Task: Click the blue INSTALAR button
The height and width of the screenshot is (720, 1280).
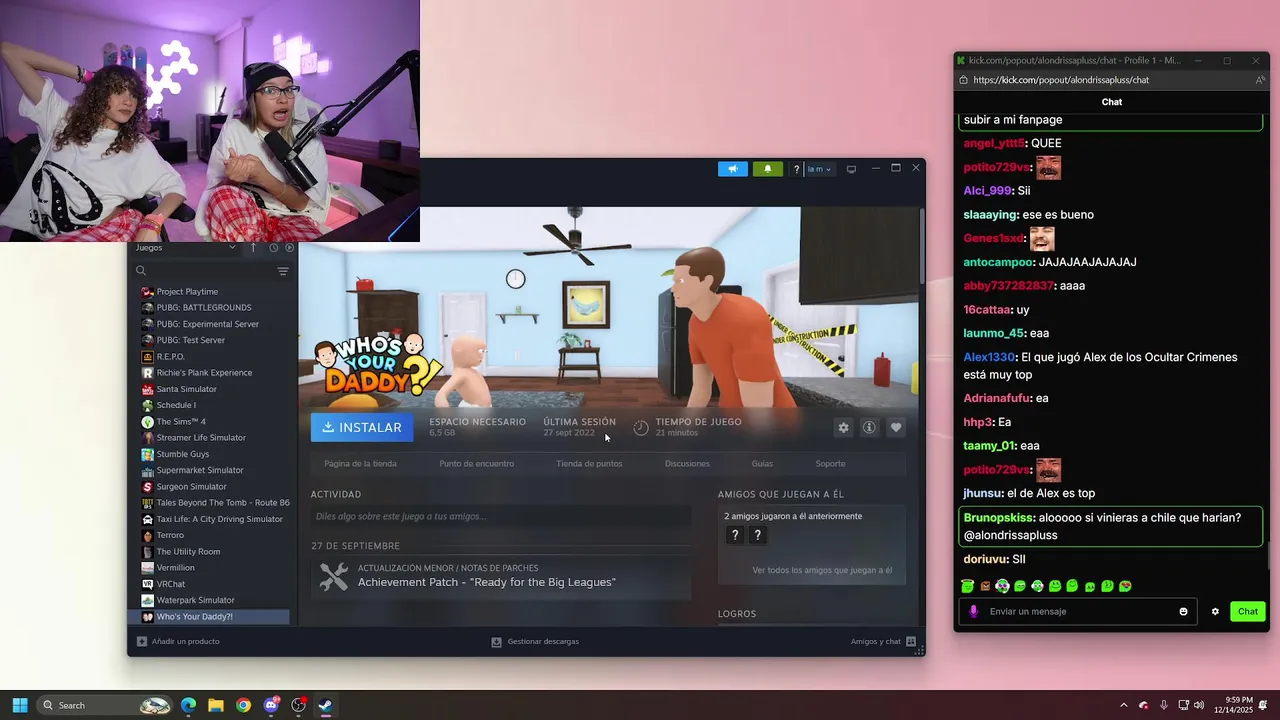Action: (x=362, y=427)
